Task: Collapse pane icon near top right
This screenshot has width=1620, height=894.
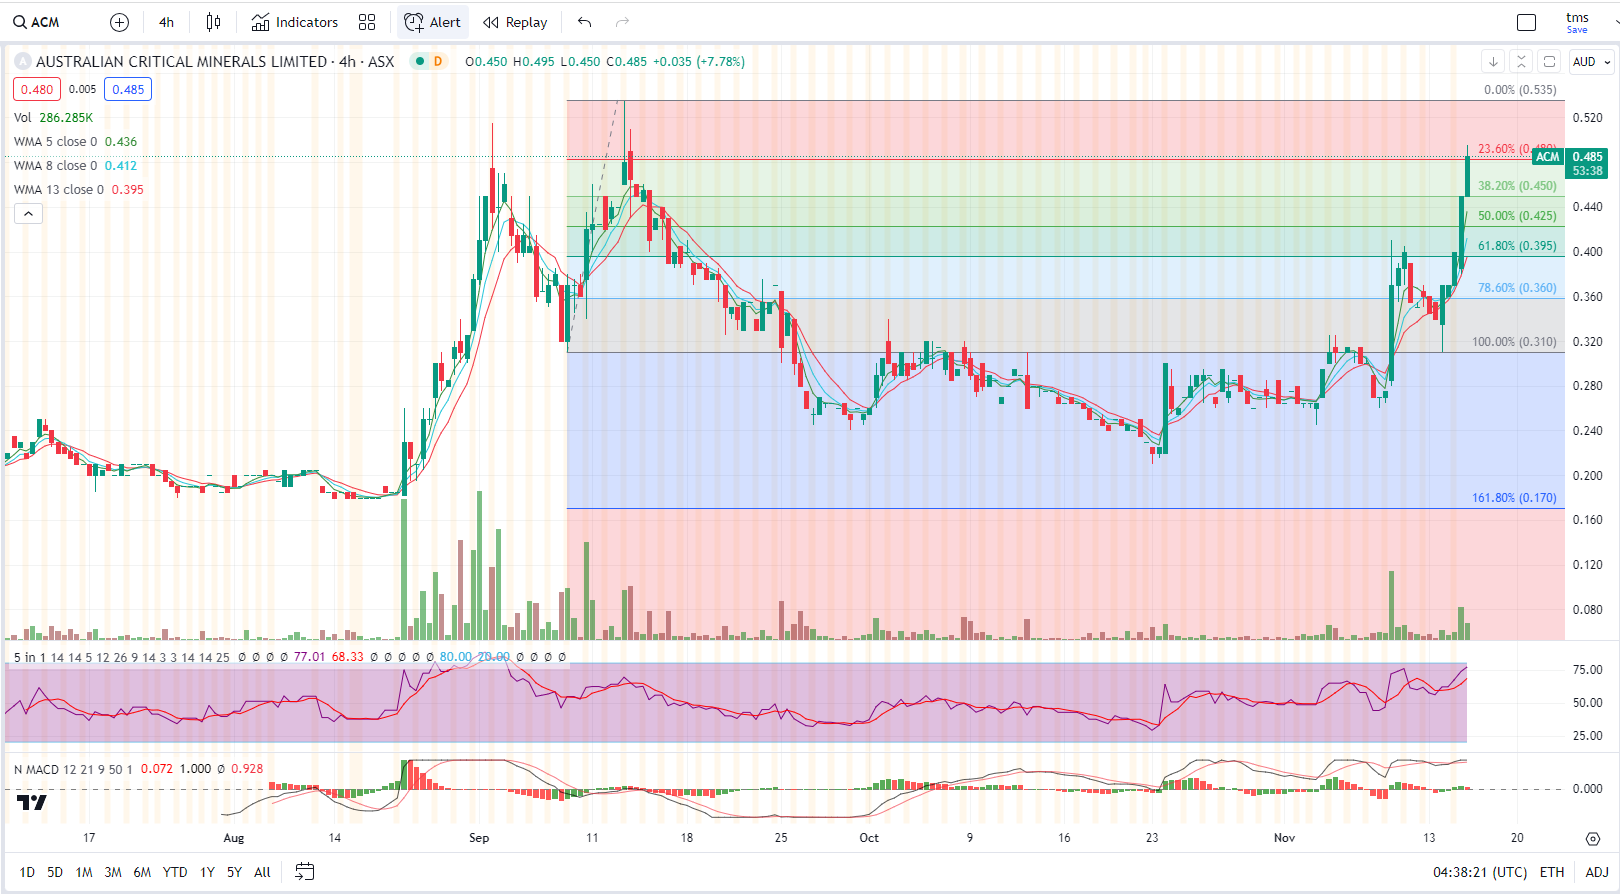Action: point(1521,62)
